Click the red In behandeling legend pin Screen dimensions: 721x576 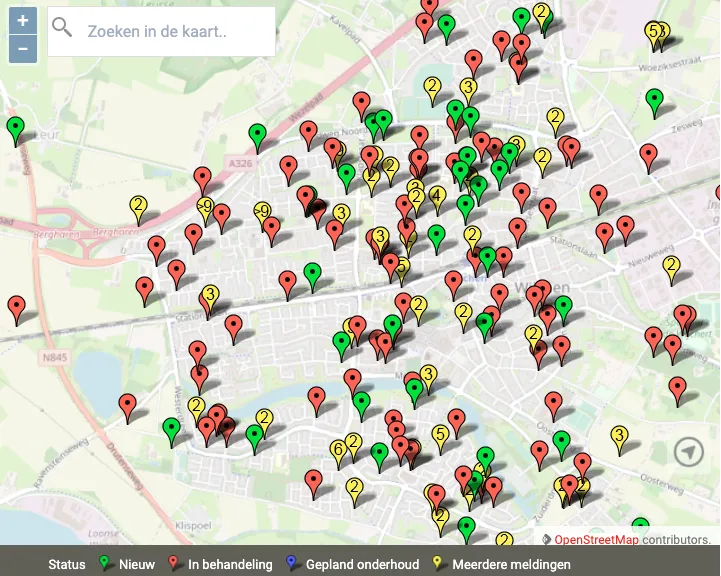coord(174,564)
